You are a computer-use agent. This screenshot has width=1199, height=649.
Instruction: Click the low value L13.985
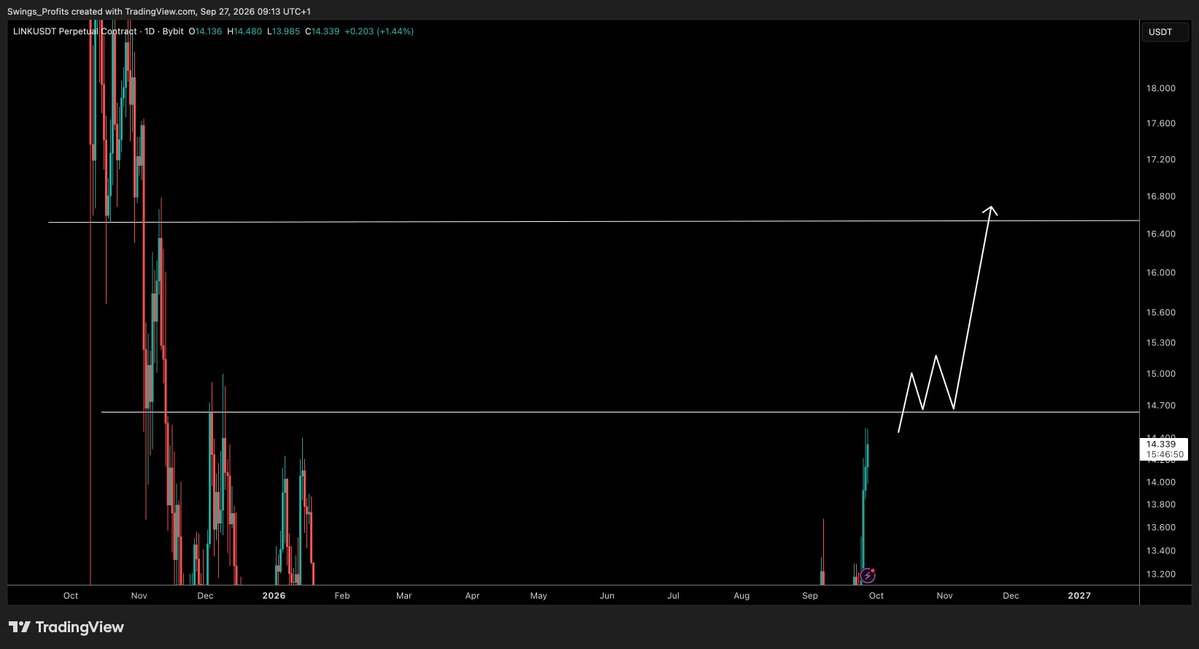point(284,31)
